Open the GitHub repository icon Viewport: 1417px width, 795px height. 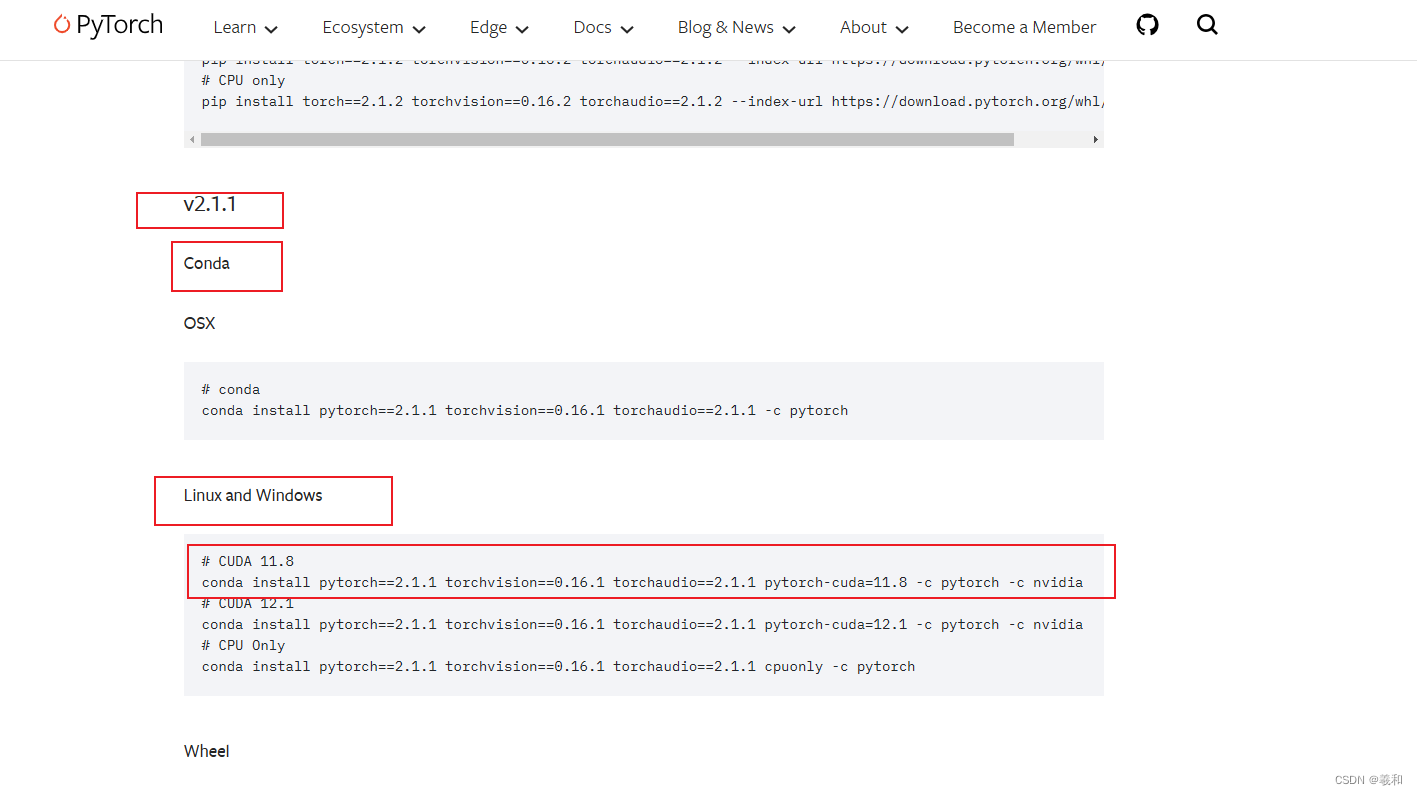pos(1146,24)
